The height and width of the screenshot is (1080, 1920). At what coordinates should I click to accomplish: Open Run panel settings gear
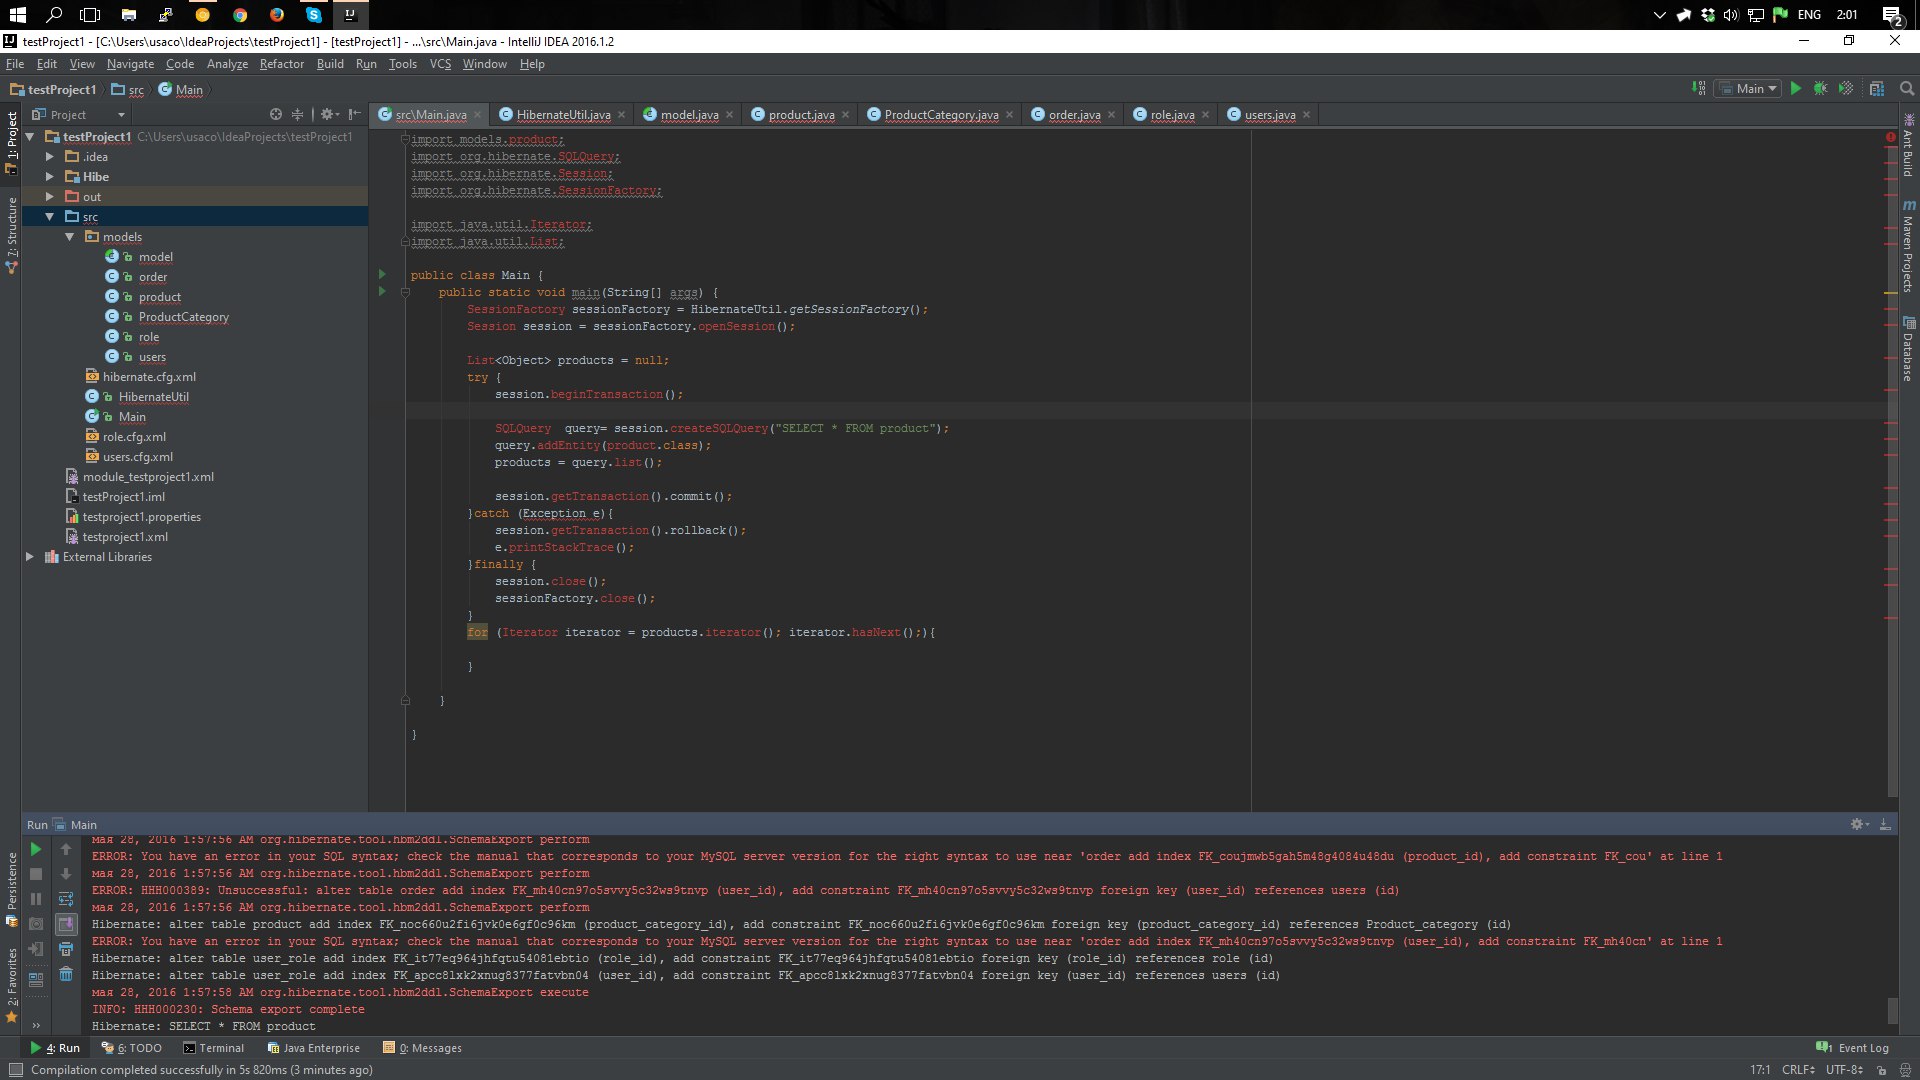coord(1858,824)
